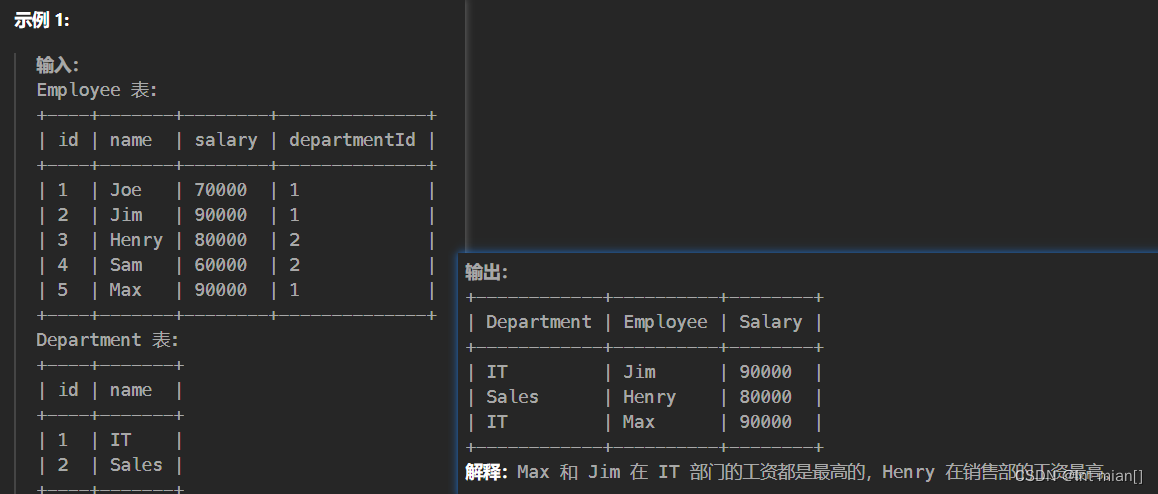The height and width of the screenshot is (494, 1158).
Task: Click Sam in the Employee table
Action: tap(126, 265)
